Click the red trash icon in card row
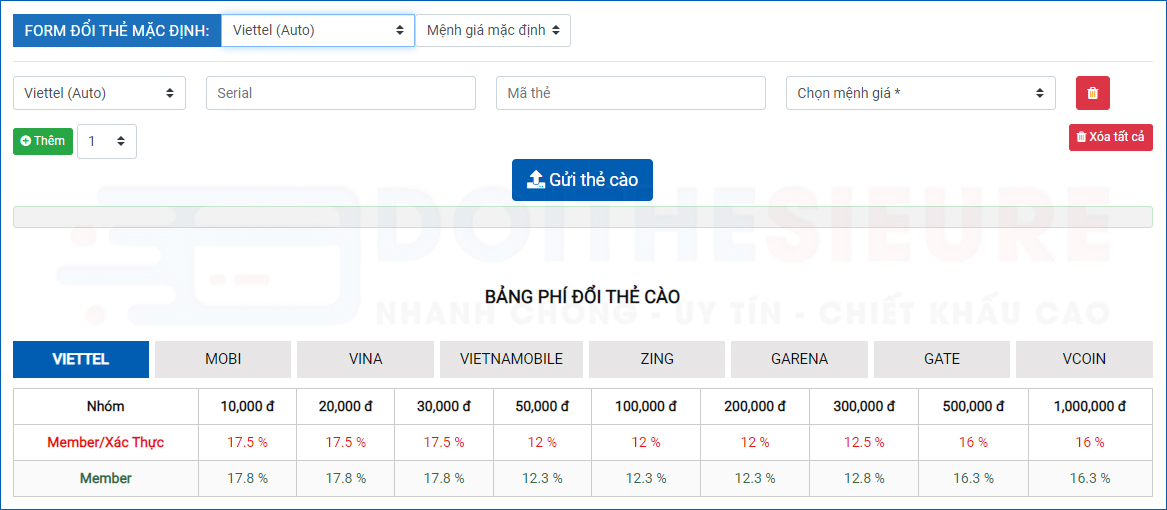This screenshot has width=1167, height=510. 1092,93
